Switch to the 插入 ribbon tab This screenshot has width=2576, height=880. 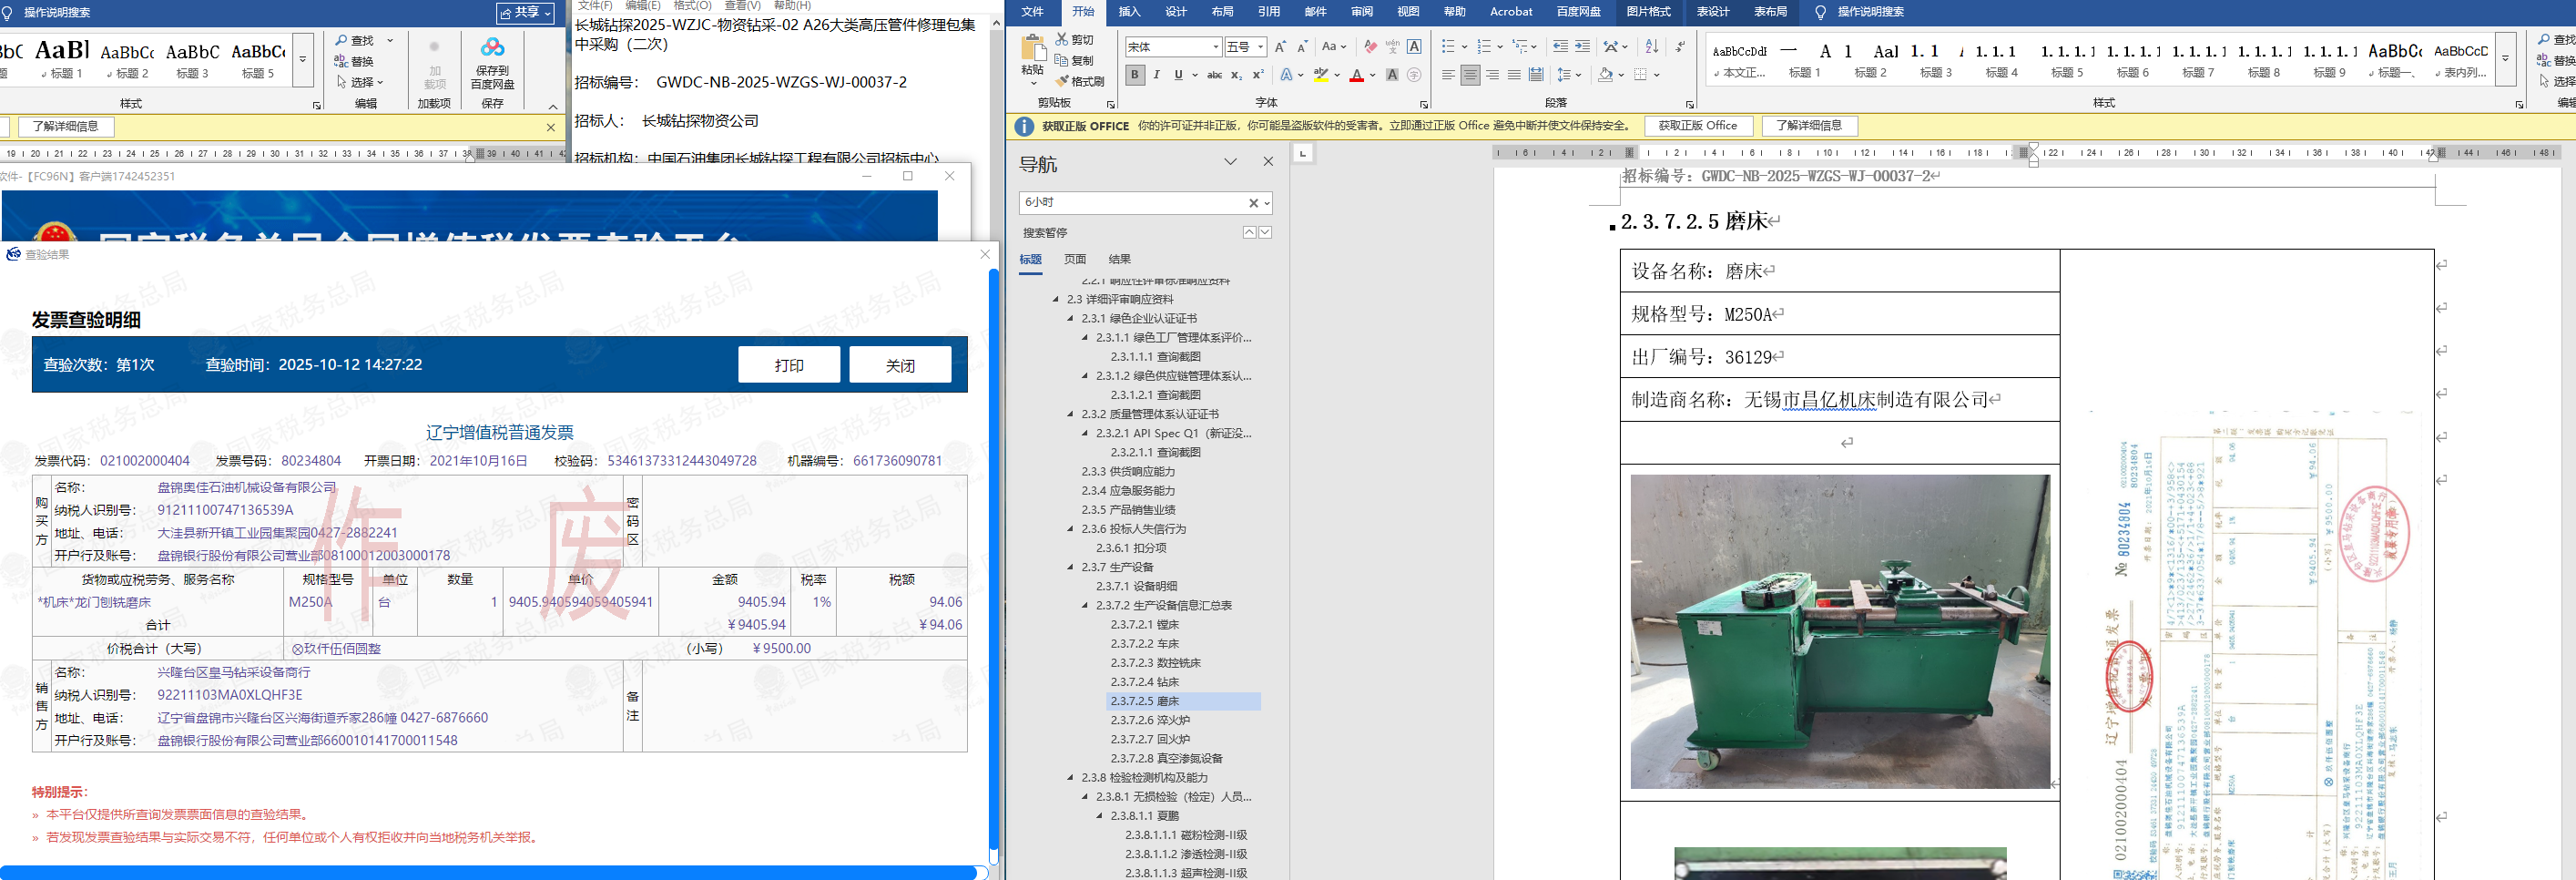click(x=1128, y=12)
